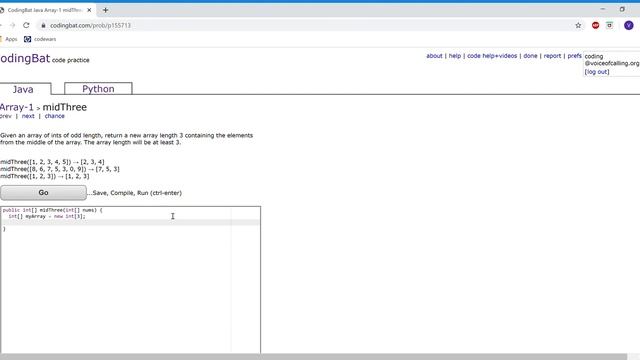Open the green extension icon in the toolbar

[x=609, y=25]
